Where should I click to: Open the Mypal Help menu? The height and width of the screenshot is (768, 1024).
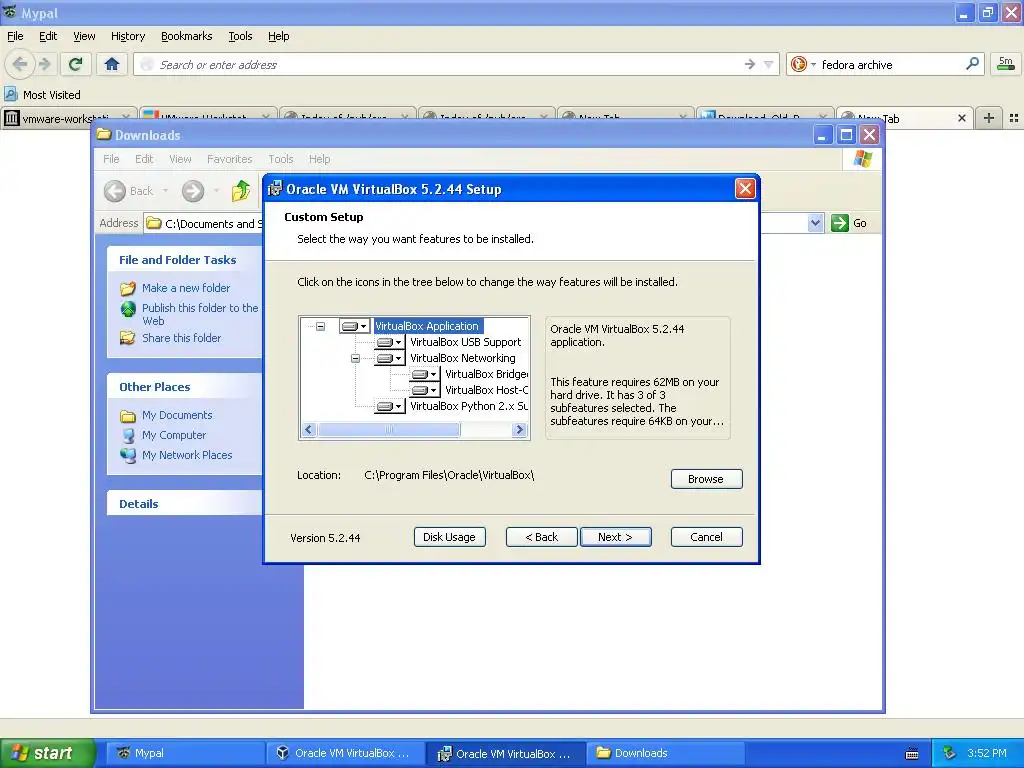pos(279,36)
